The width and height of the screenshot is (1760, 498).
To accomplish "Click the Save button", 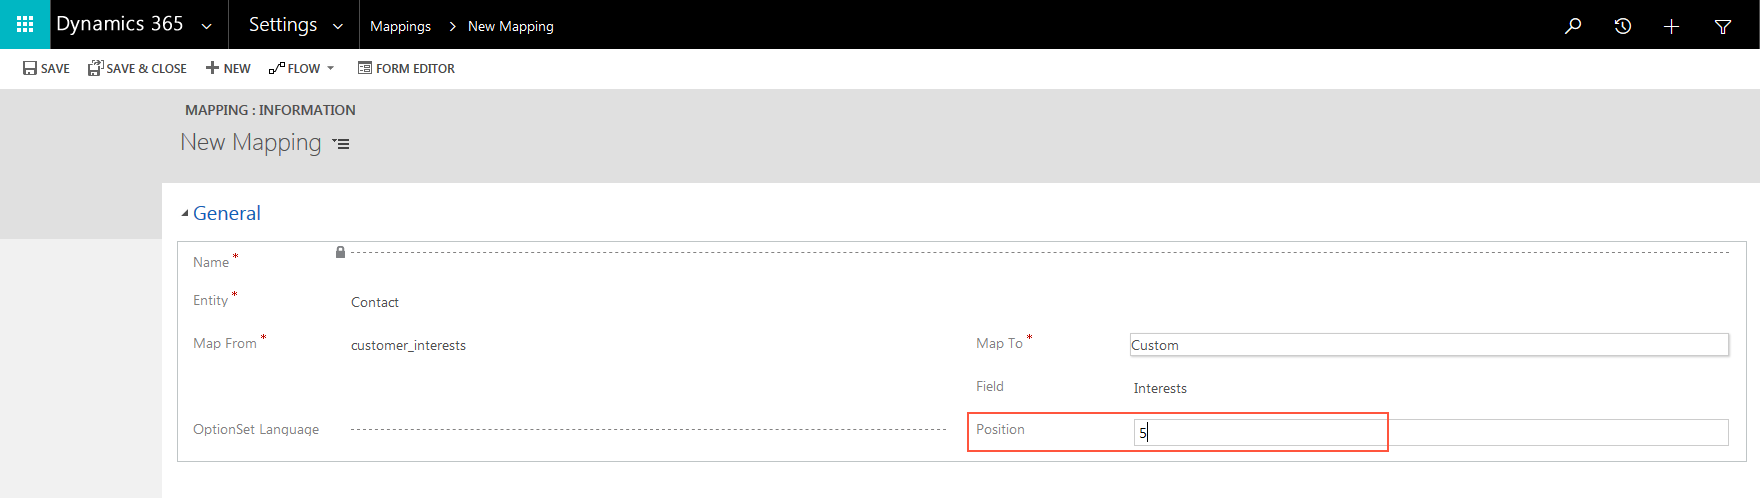I will tap(46, 68).
